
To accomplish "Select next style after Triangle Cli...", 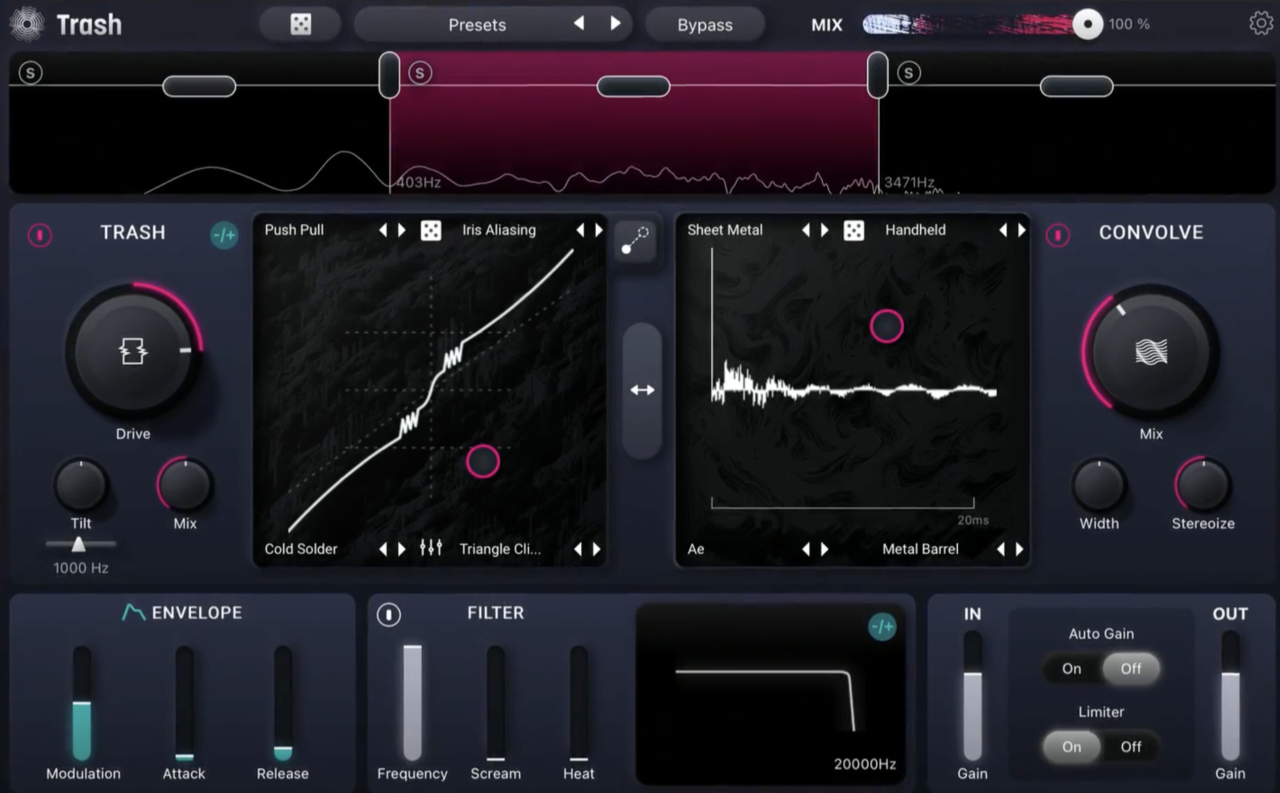I will 597,549.
